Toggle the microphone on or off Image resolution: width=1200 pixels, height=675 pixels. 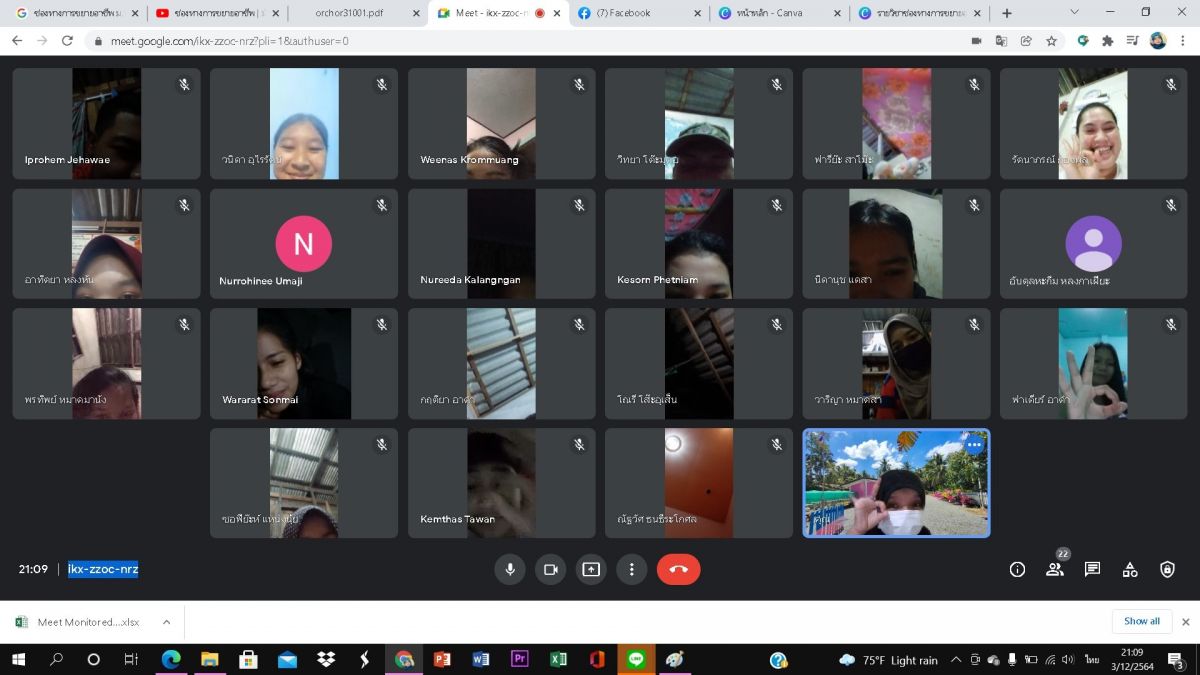click(510, 569)
